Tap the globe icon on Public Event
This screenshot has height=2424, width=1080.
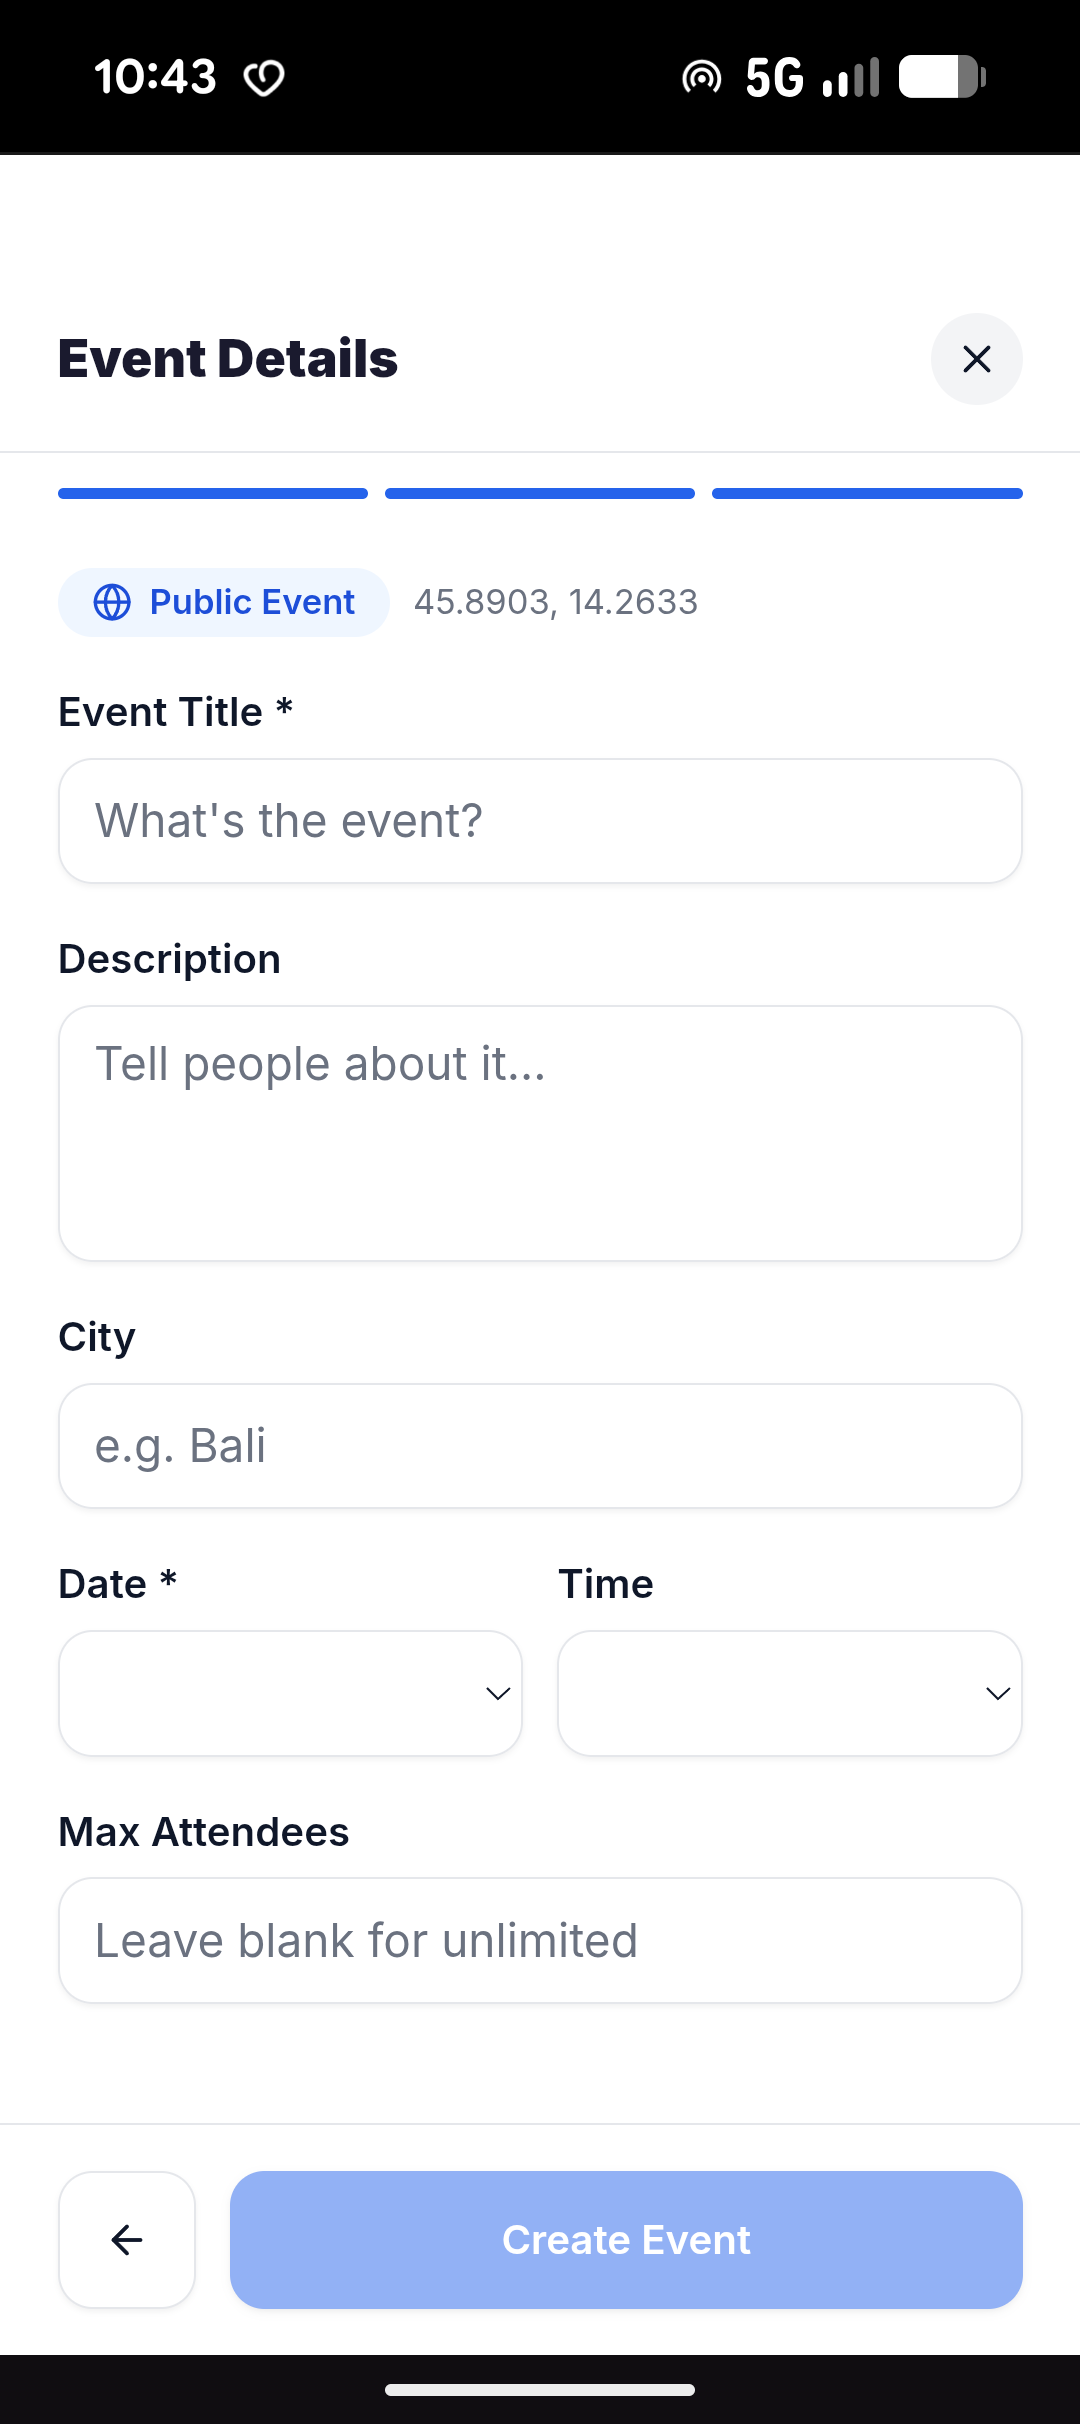click(x=112, y=602)
